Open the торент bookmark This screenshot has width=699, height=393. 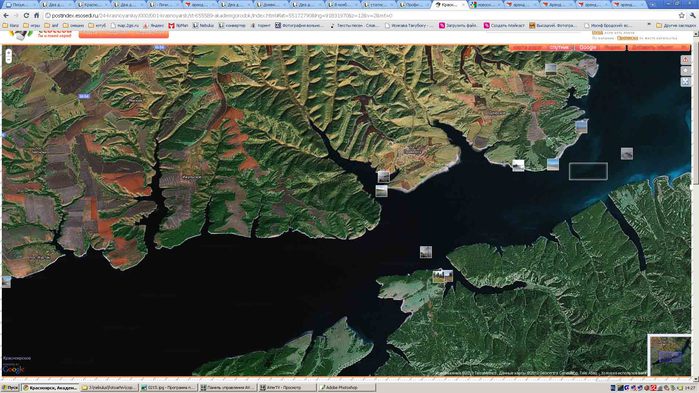point(260,26)
